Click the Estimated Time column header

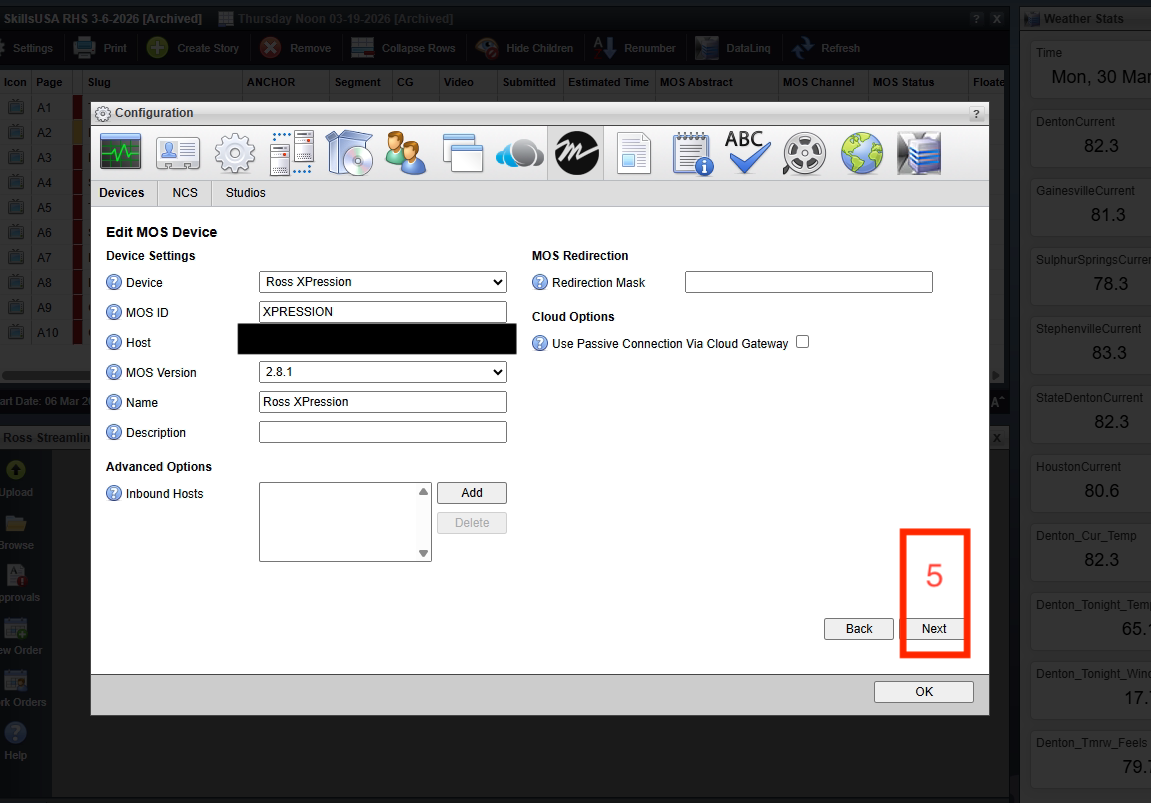pos(608,82)
